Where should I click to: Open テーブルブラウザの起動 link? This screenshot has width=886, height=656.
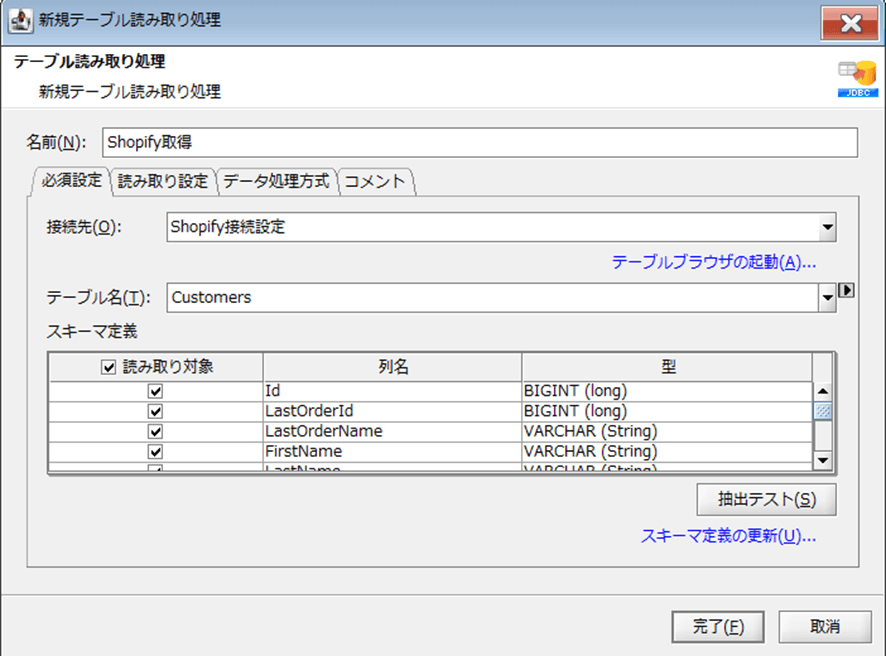point(714,262)
